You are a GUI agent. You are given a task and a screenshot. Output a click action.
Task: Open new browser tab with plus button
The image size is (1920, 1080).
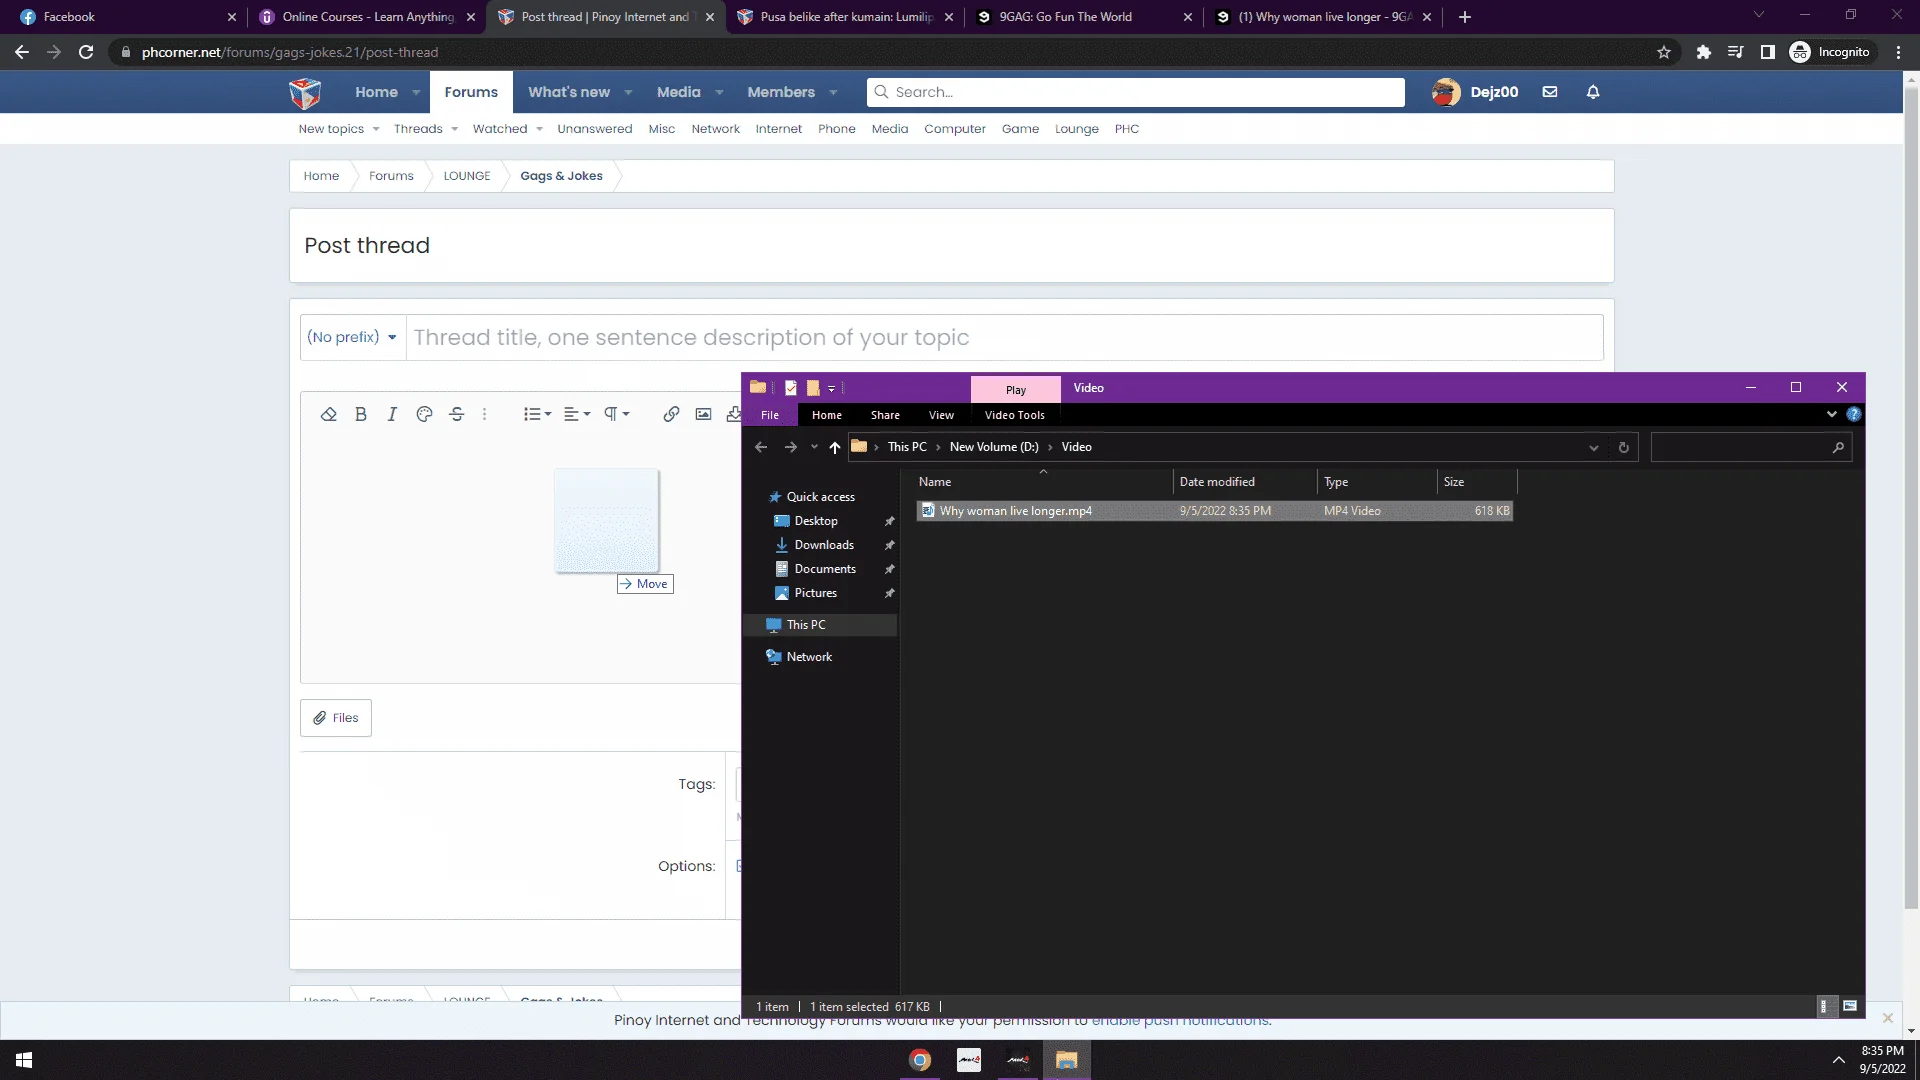tap(1465, 17)
